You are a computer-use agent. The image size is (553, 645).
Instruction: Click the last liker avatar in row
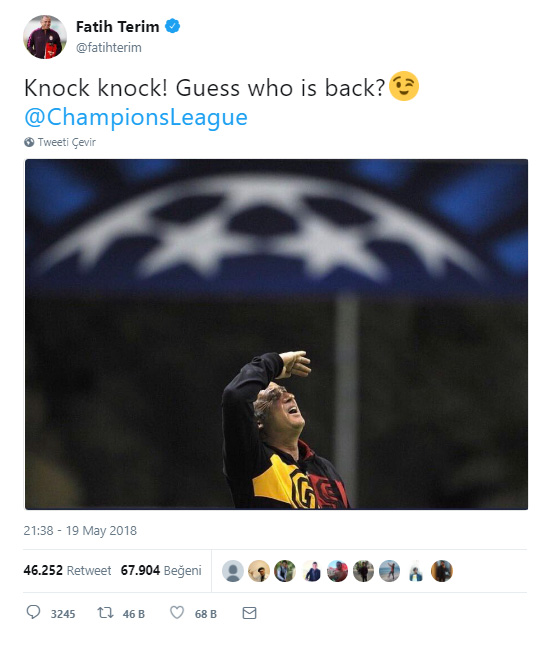(441, 571)
